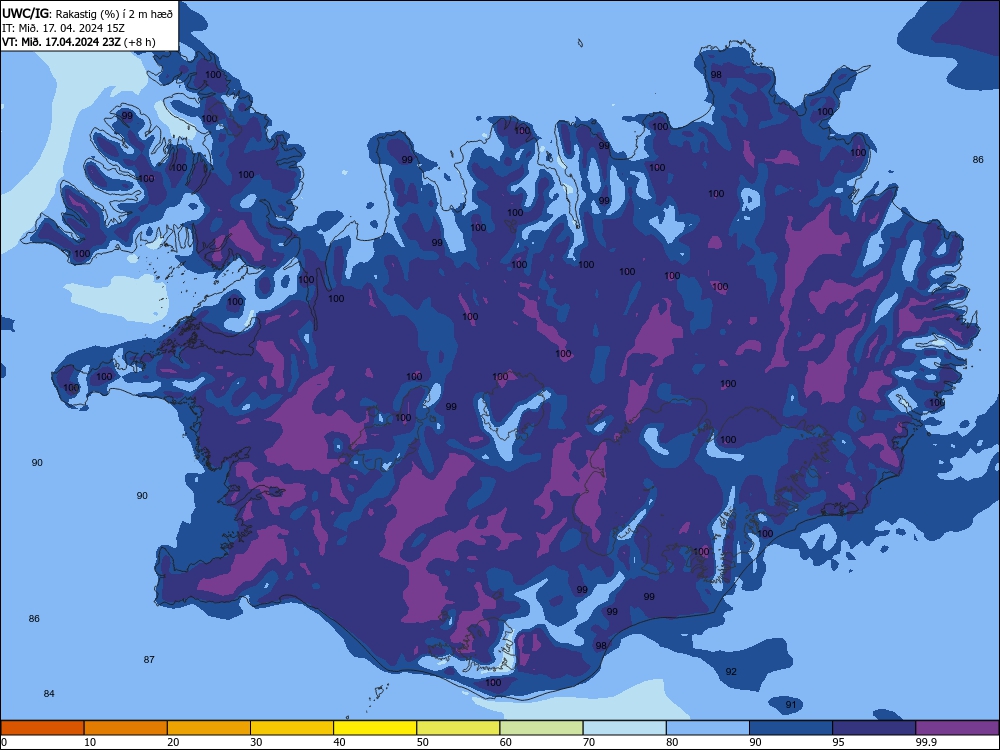Viewport: 1000px width, 750px height.
Task: Pick the golden 30–40 legend swatch
Action: (292, 728)
